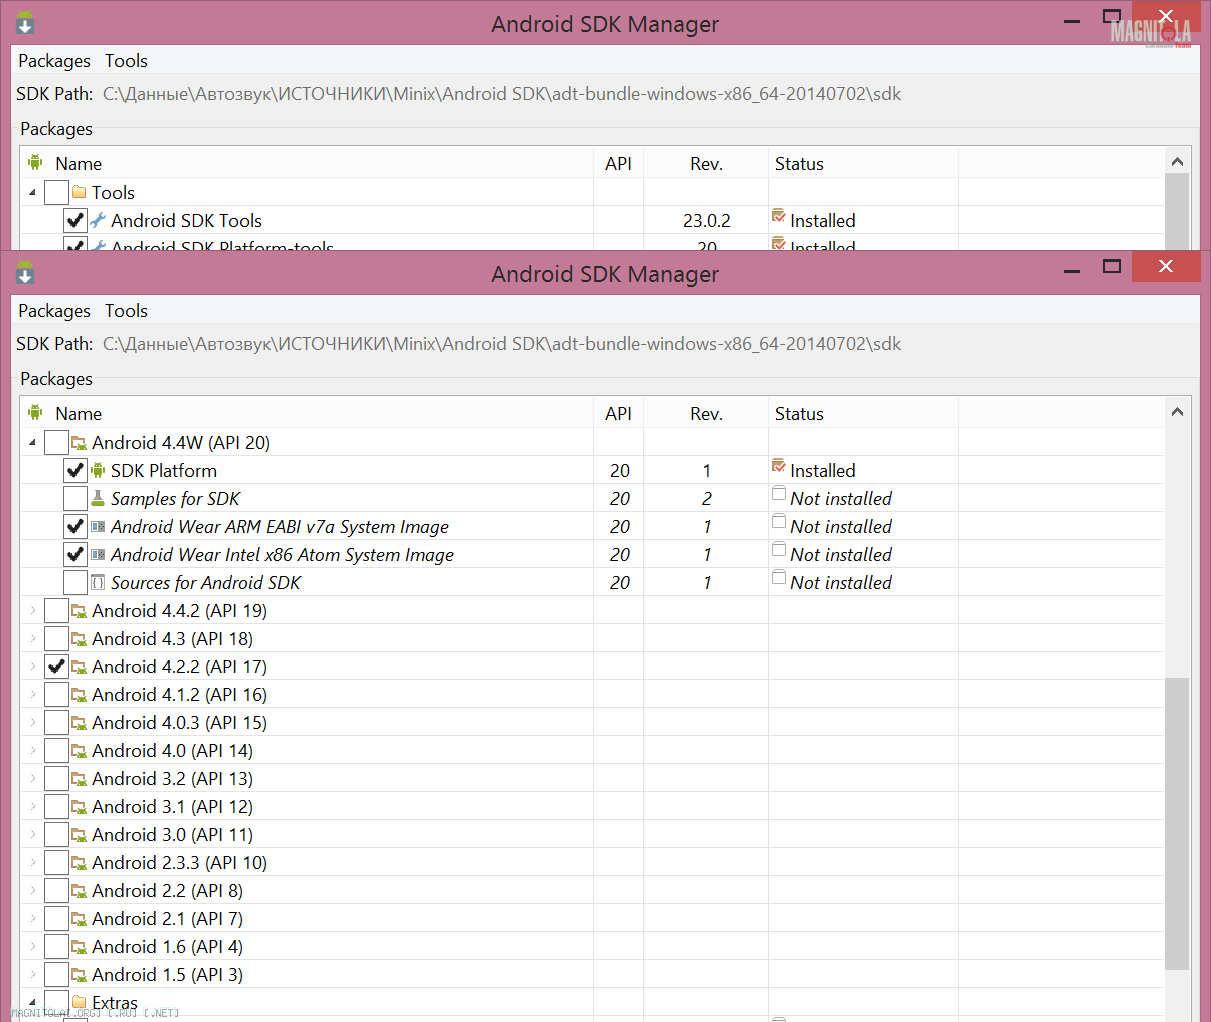Click Android SDK Tools wrench icon in back window

[x=98, y=220]
